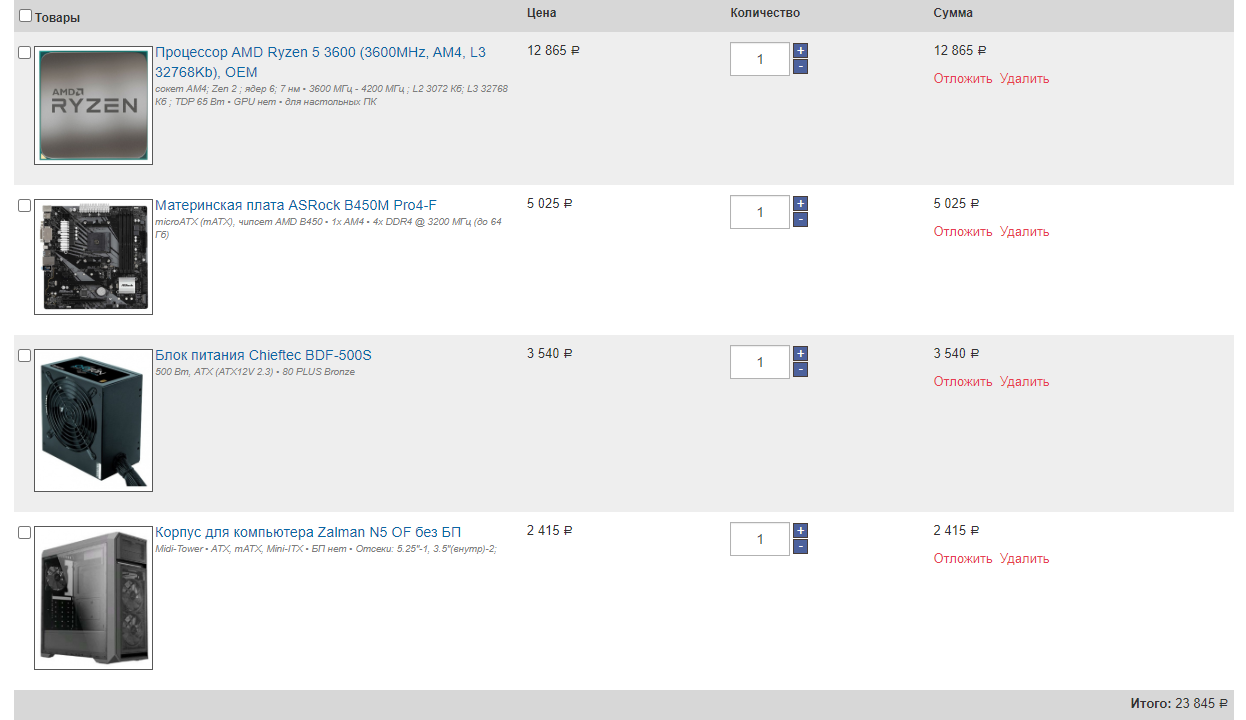1246x720 pixels.
Task: Increase quantity of Zalman N5 OF case
Action: pyautogui.click(x=800, y=531)
